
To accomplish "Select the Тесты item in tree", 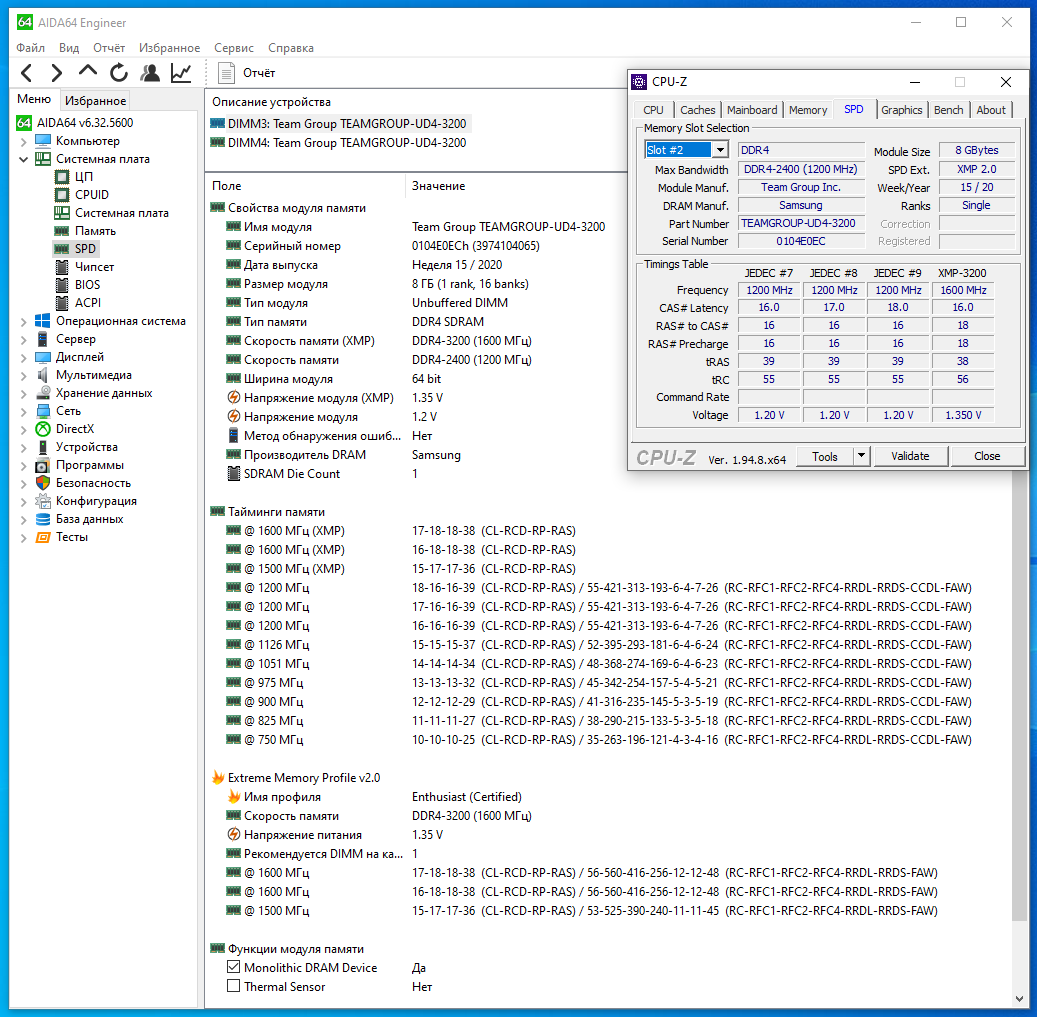I will [x=71, y=537].
